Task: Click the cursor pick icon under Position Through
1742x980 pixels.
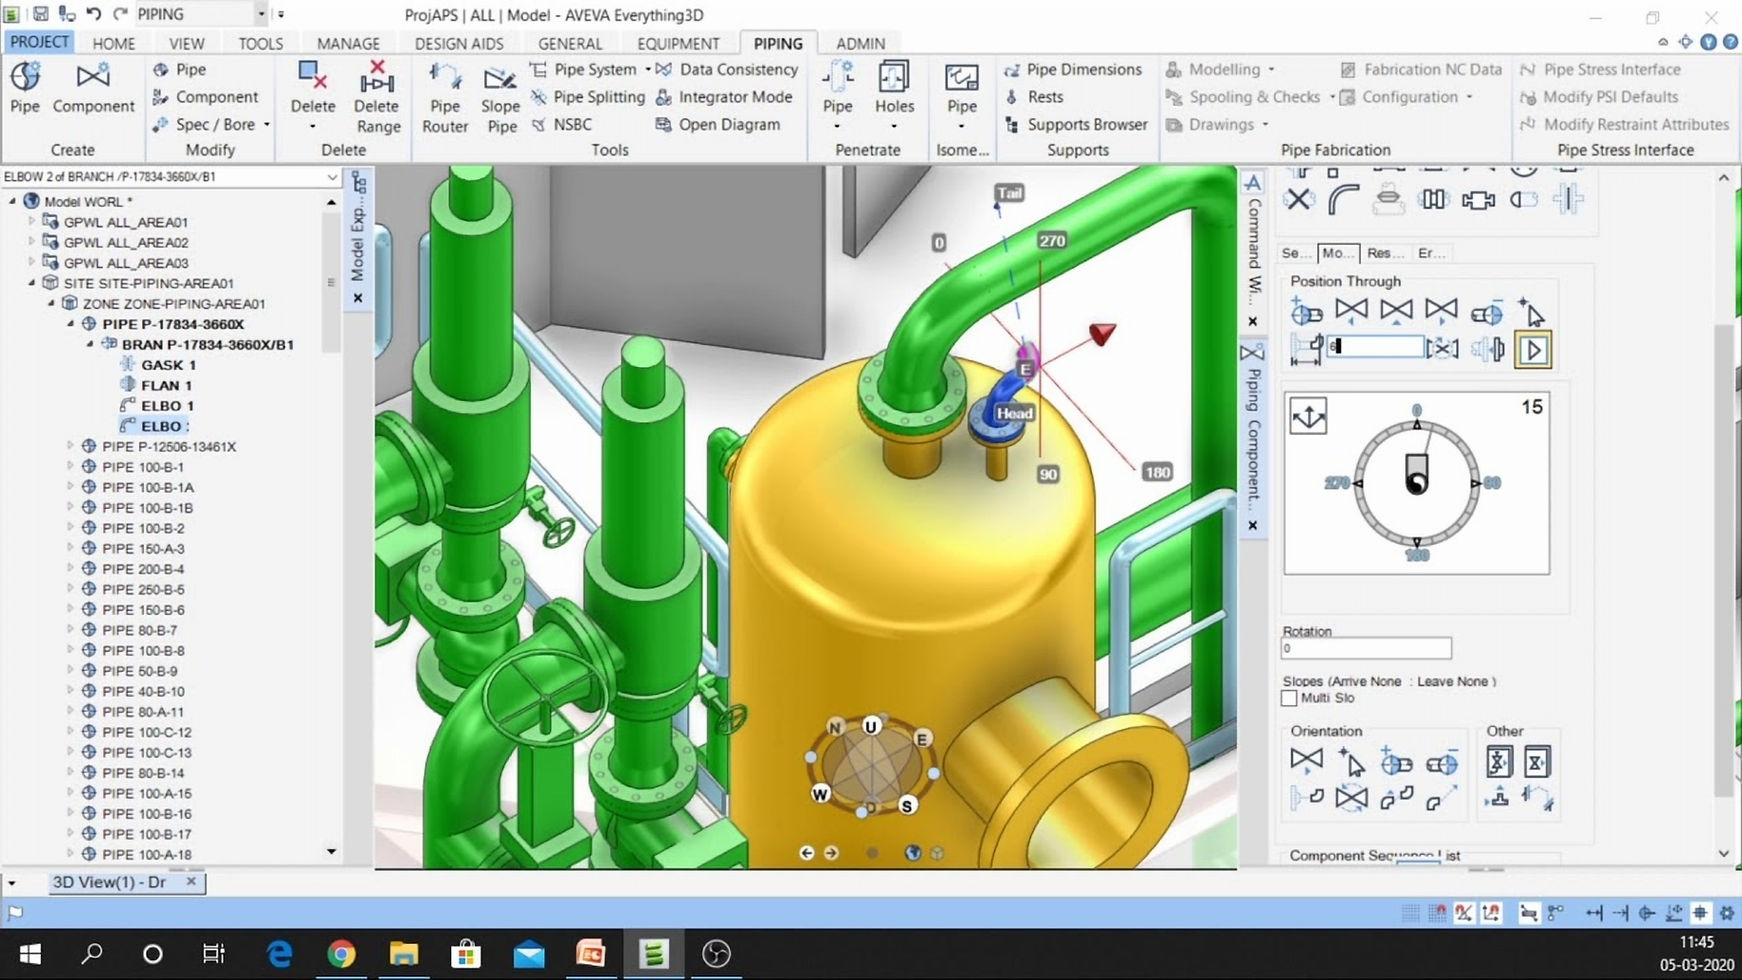Action: click(x=1532, y=313)
